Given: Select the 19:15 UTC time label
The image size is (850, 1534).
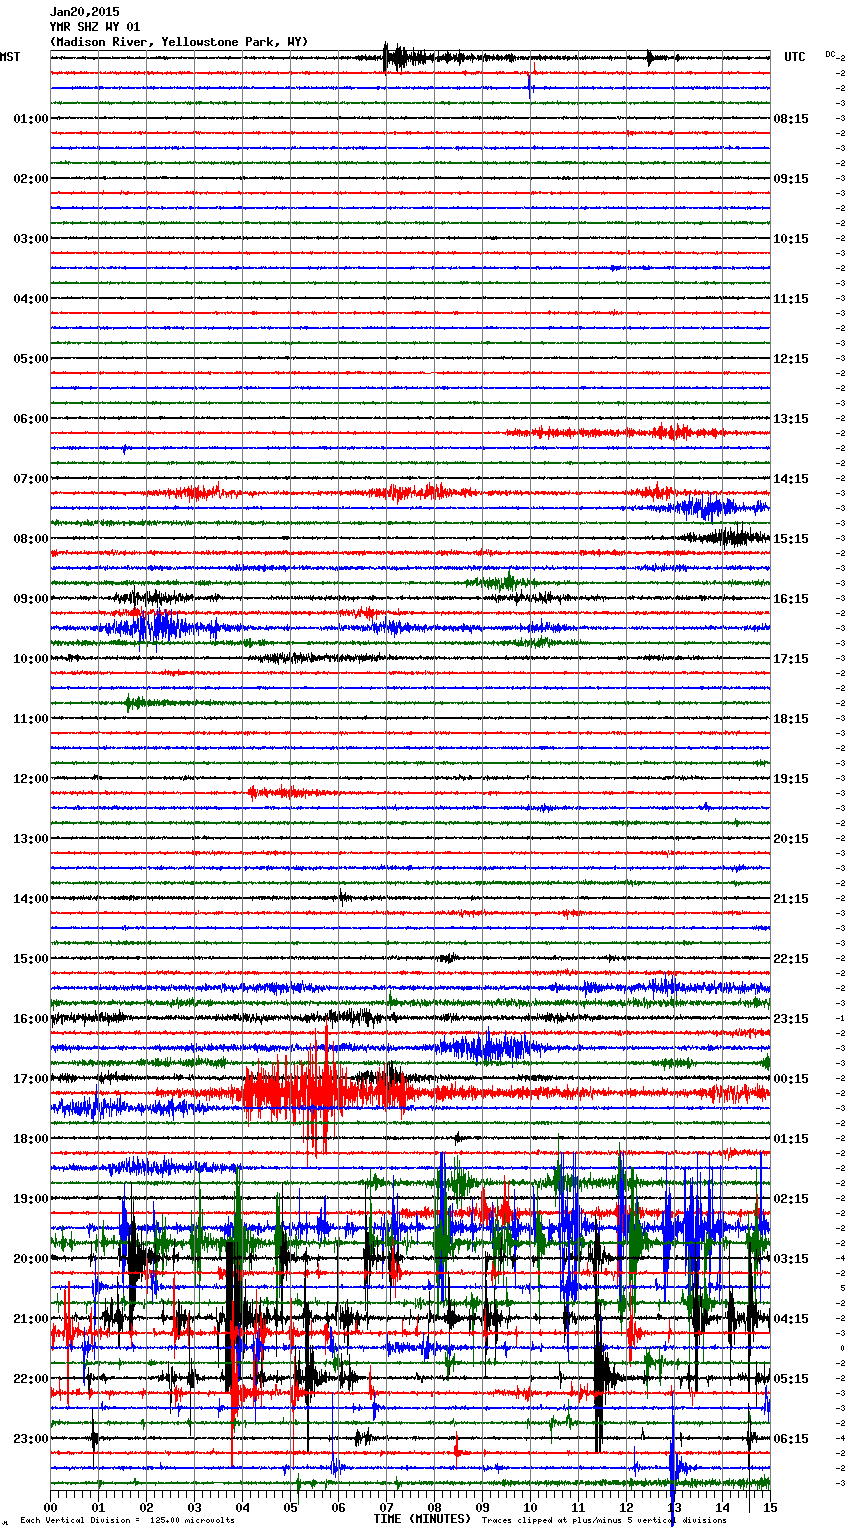Looking at the screenshot, I should [791, 779].
